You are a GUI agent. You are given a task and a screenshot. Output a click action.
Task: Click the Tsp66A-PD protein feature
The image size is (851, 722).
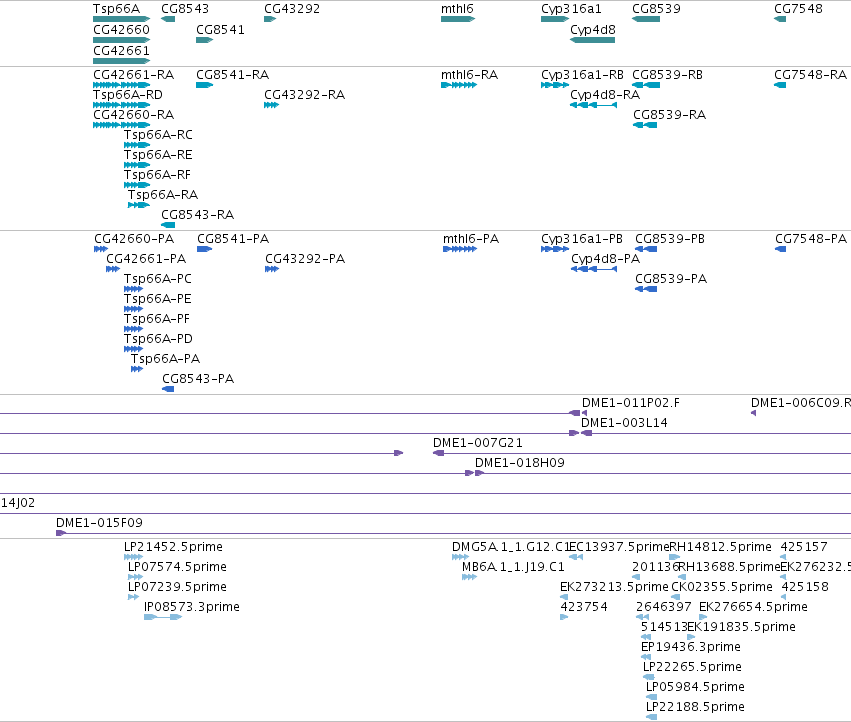click(134, 349)
